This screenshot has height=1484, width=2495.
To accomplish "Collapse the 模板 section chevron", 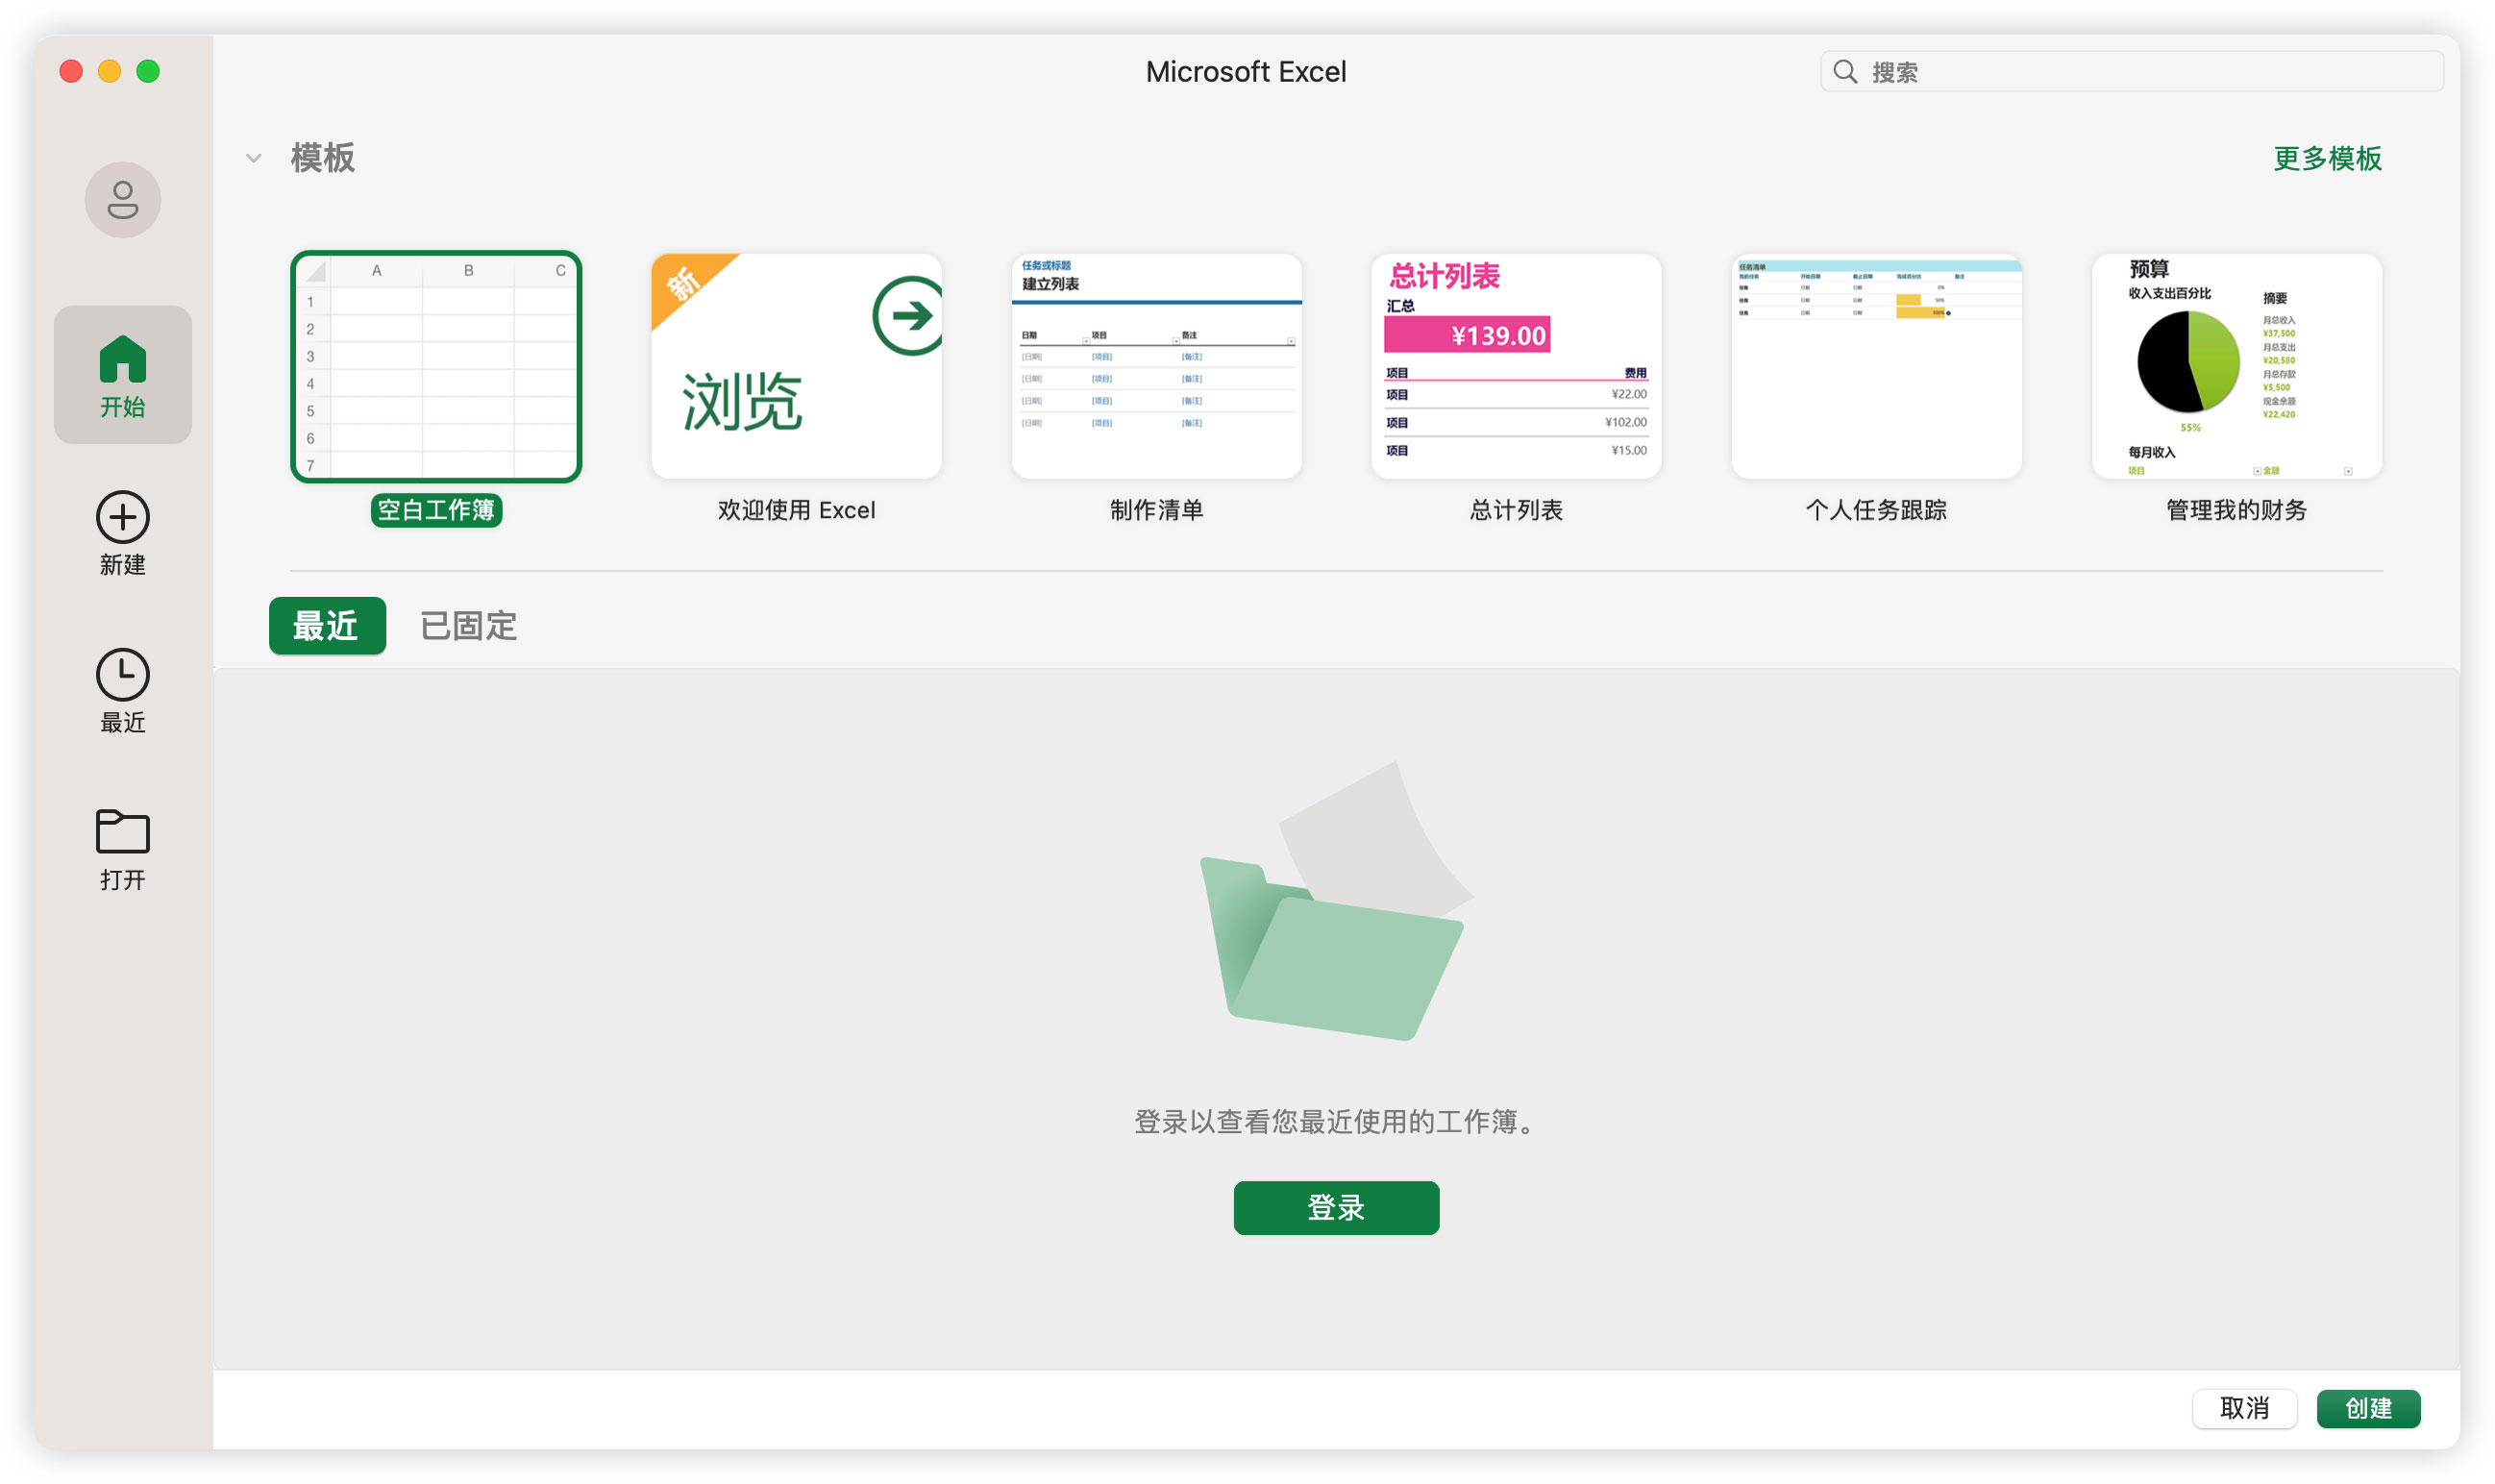I will [254, 158].
